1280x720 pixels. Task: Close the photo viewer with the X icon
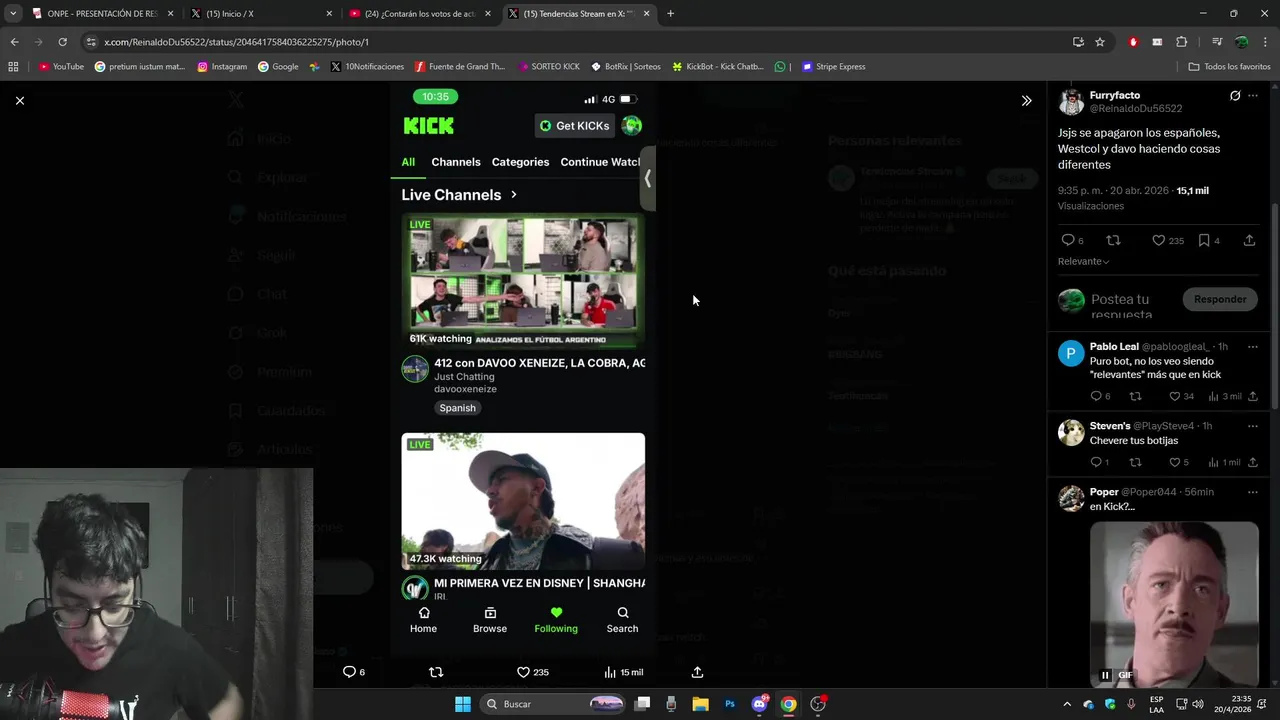point(19,100)
